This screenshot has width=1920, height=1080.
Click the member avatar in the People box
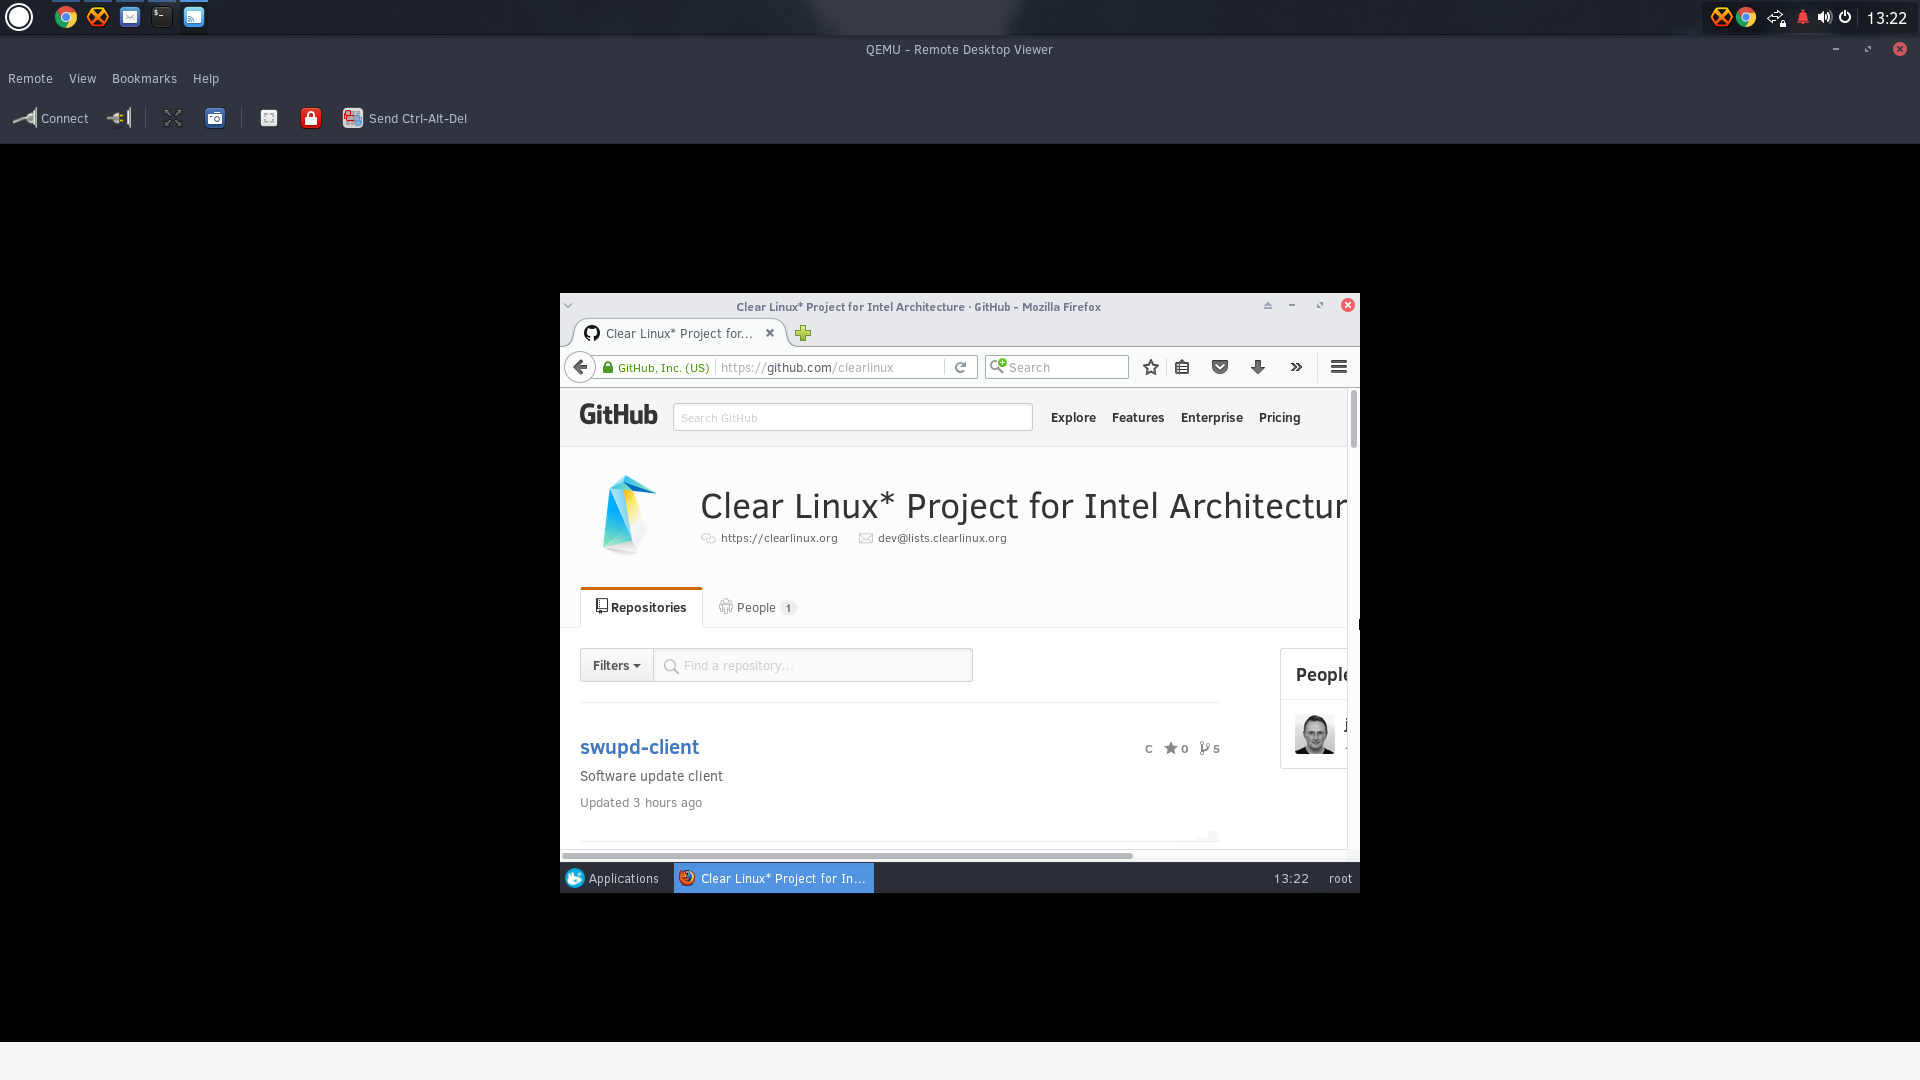tap(1314, 734)
